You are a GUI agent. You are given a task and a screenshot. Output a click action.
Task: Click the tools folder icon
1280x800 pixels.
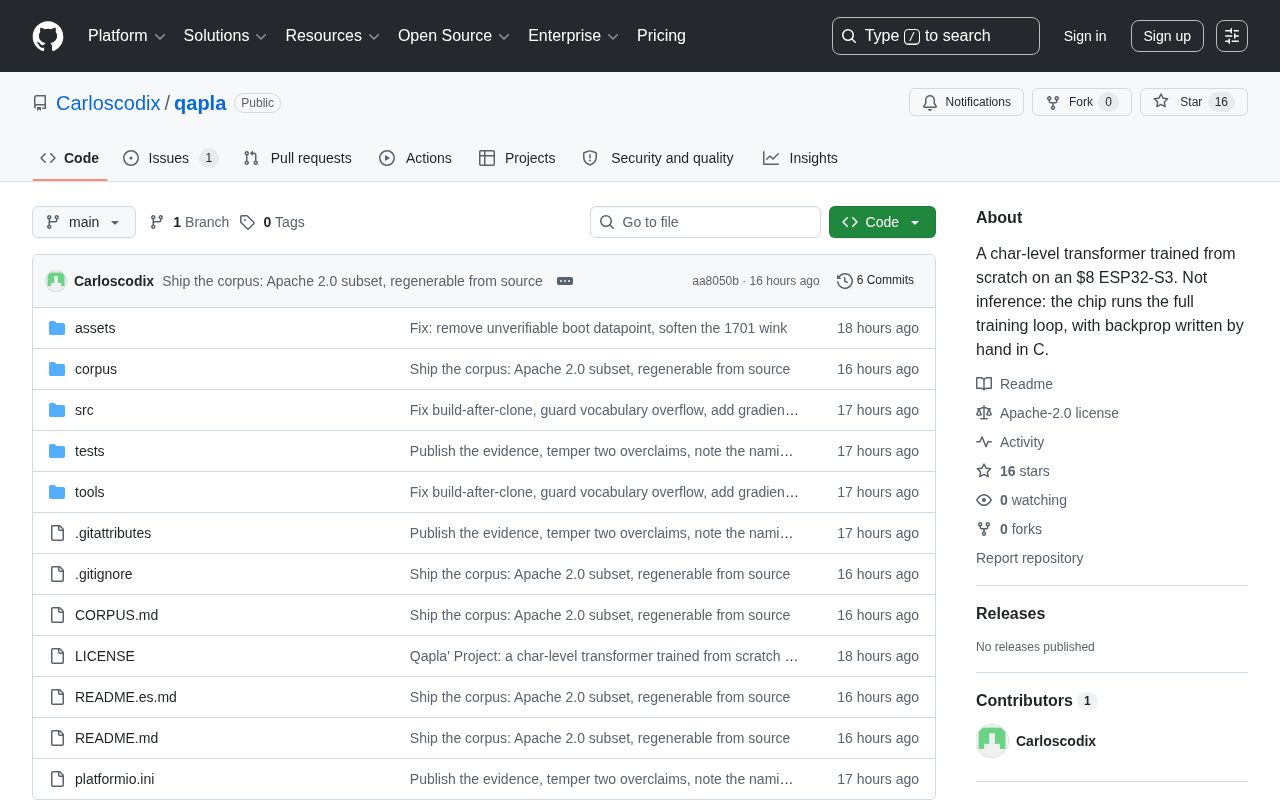(57, 492)
